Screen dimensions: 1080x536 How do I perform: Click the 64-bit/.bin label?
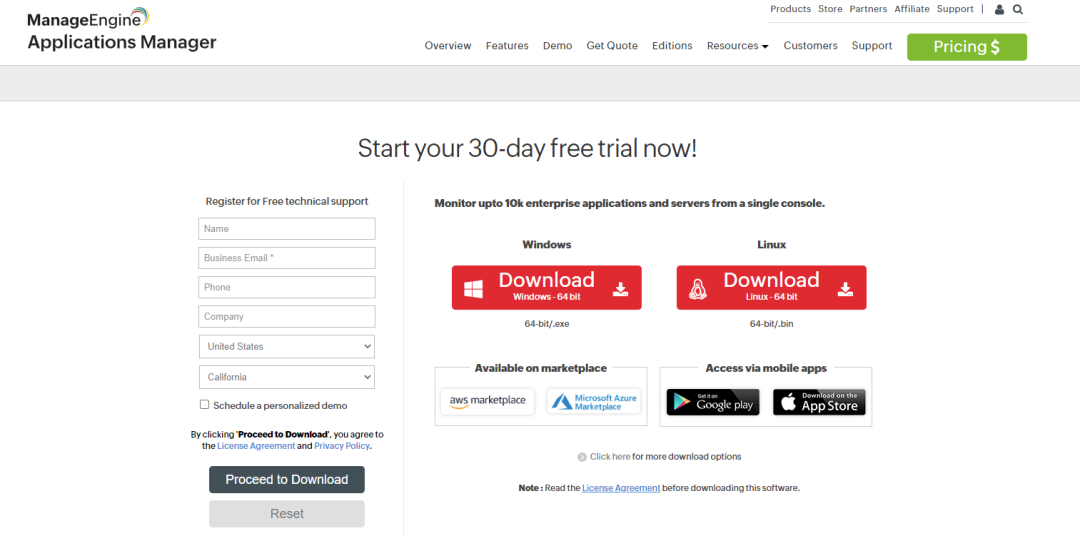coord(771,324)
